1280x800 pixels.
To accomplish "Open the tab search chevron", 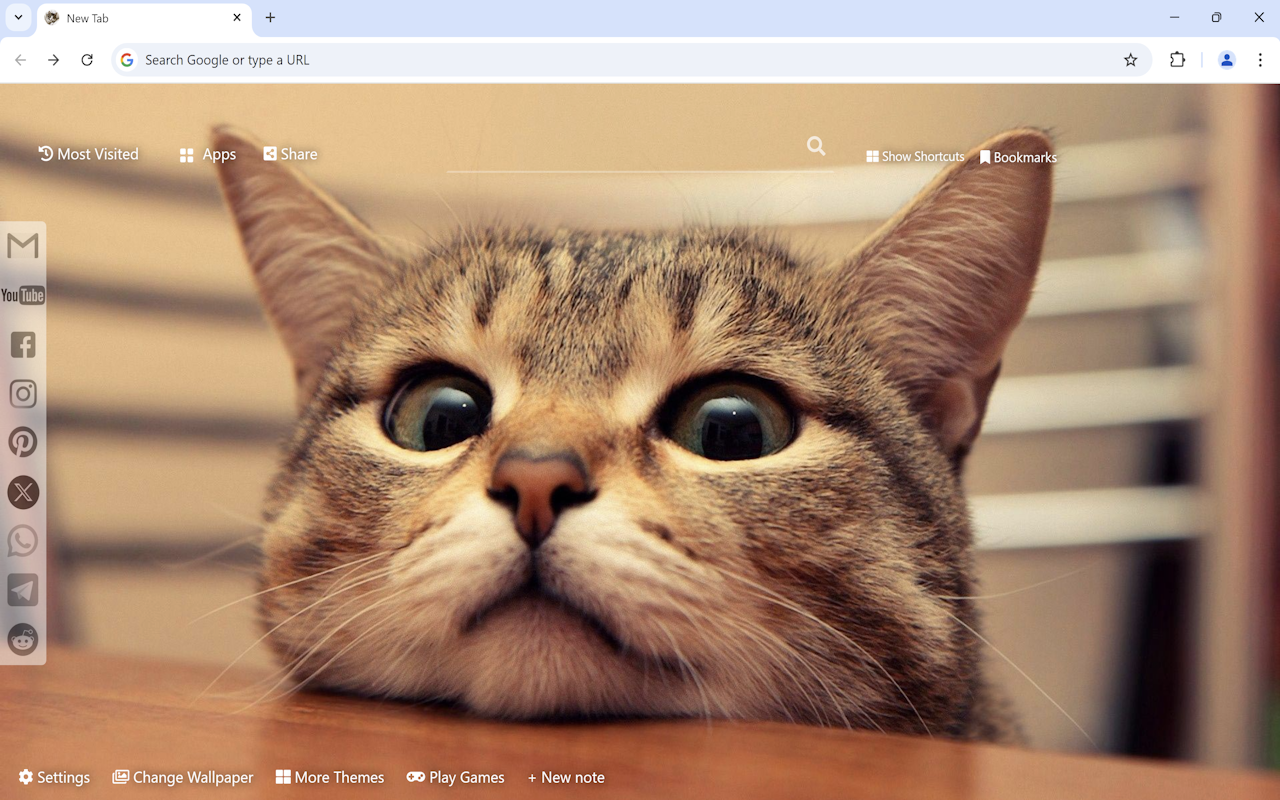I will pos(17,17).
